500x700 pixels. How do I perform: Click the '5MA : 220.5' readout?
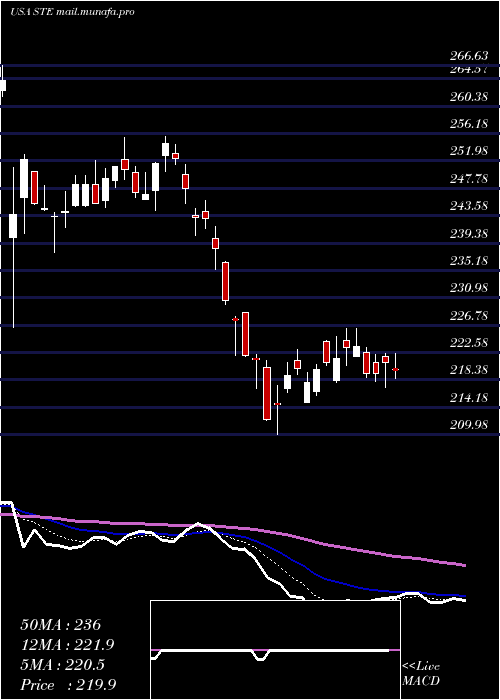coord(62,665)
